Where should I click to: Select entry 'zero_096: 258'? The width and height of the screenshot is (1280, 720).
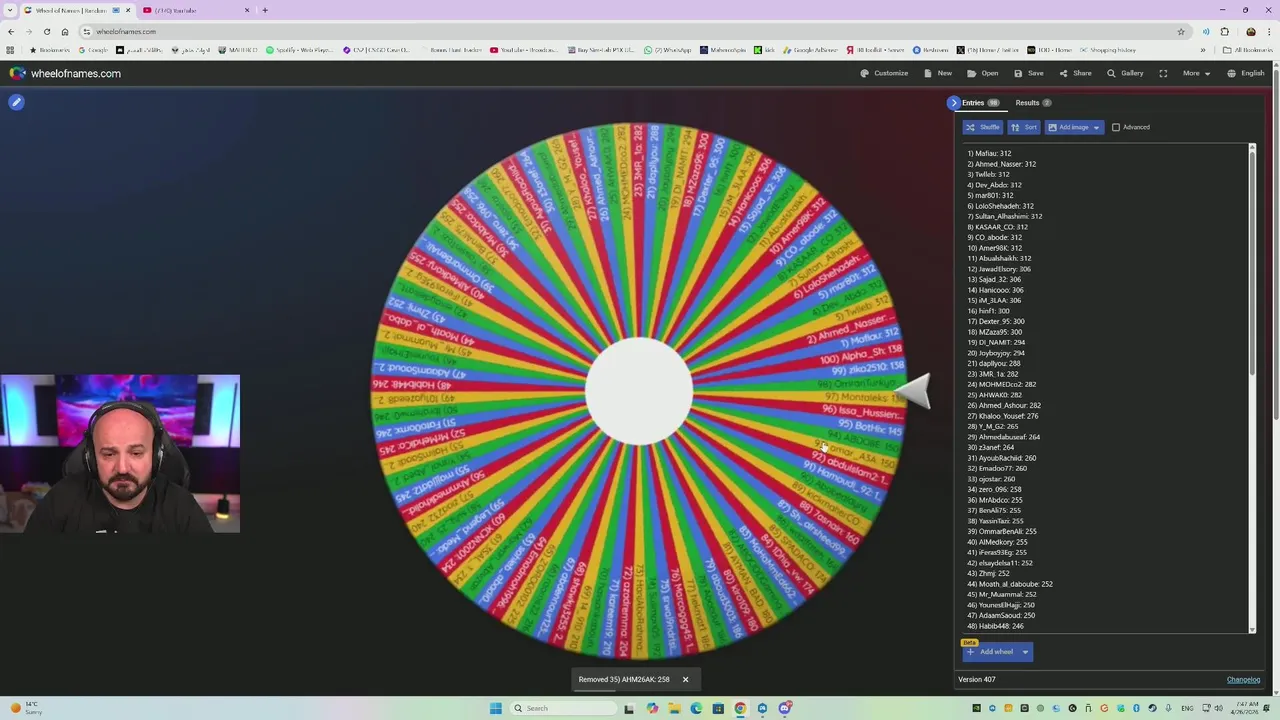coord(995,489)
